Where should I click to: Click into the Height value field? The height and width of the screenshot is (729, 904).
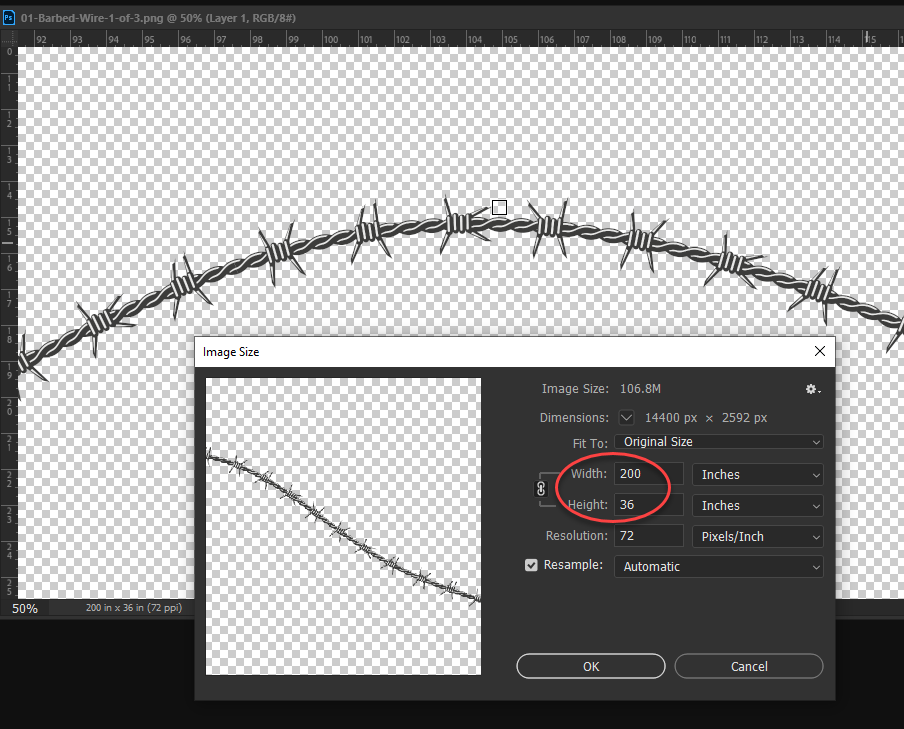pyautogui.click(x=649, y=506)
